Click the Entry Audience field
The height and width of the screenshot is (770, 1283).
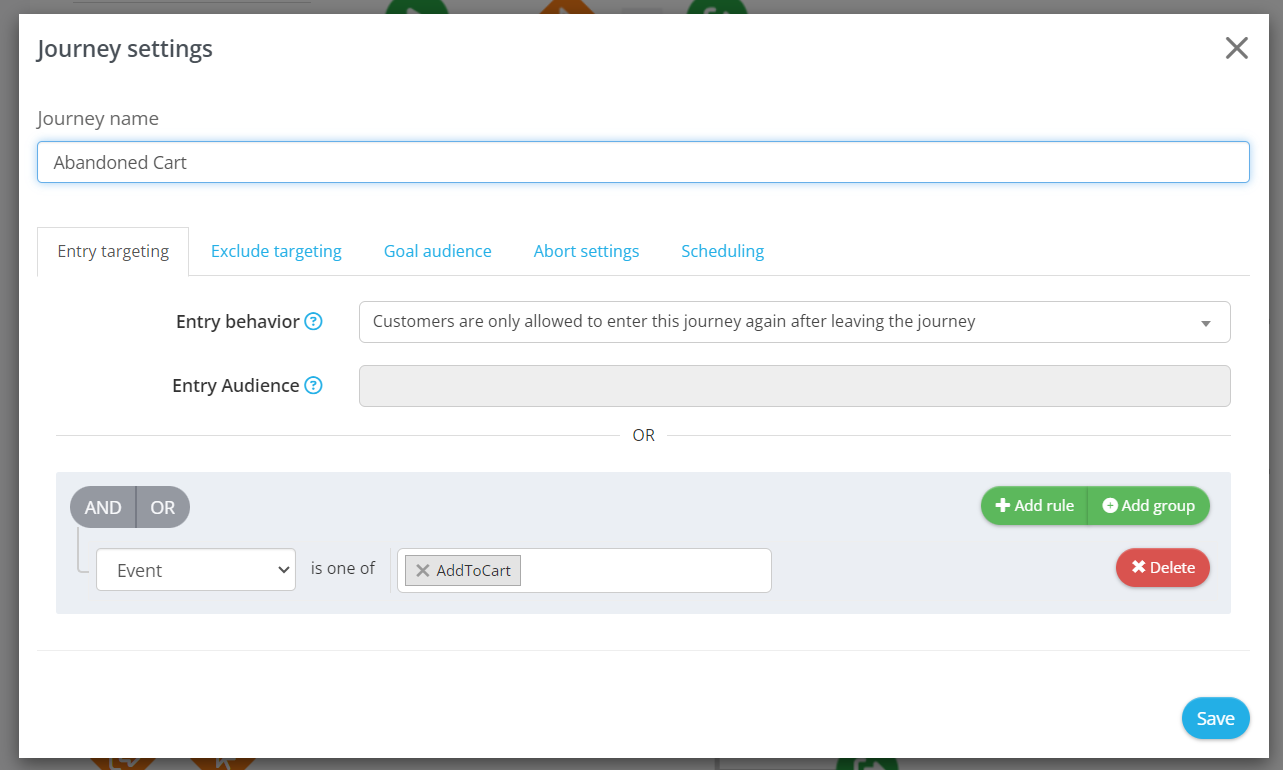pos(794,386)
